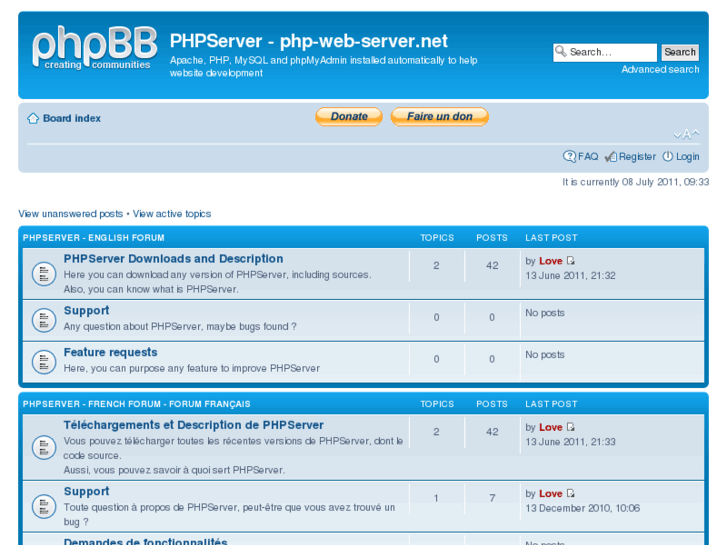The height and width of the screenshot is (545, 727).
Task: Open Demandes de fonctionnalités forum
Action: click(146, 541)
